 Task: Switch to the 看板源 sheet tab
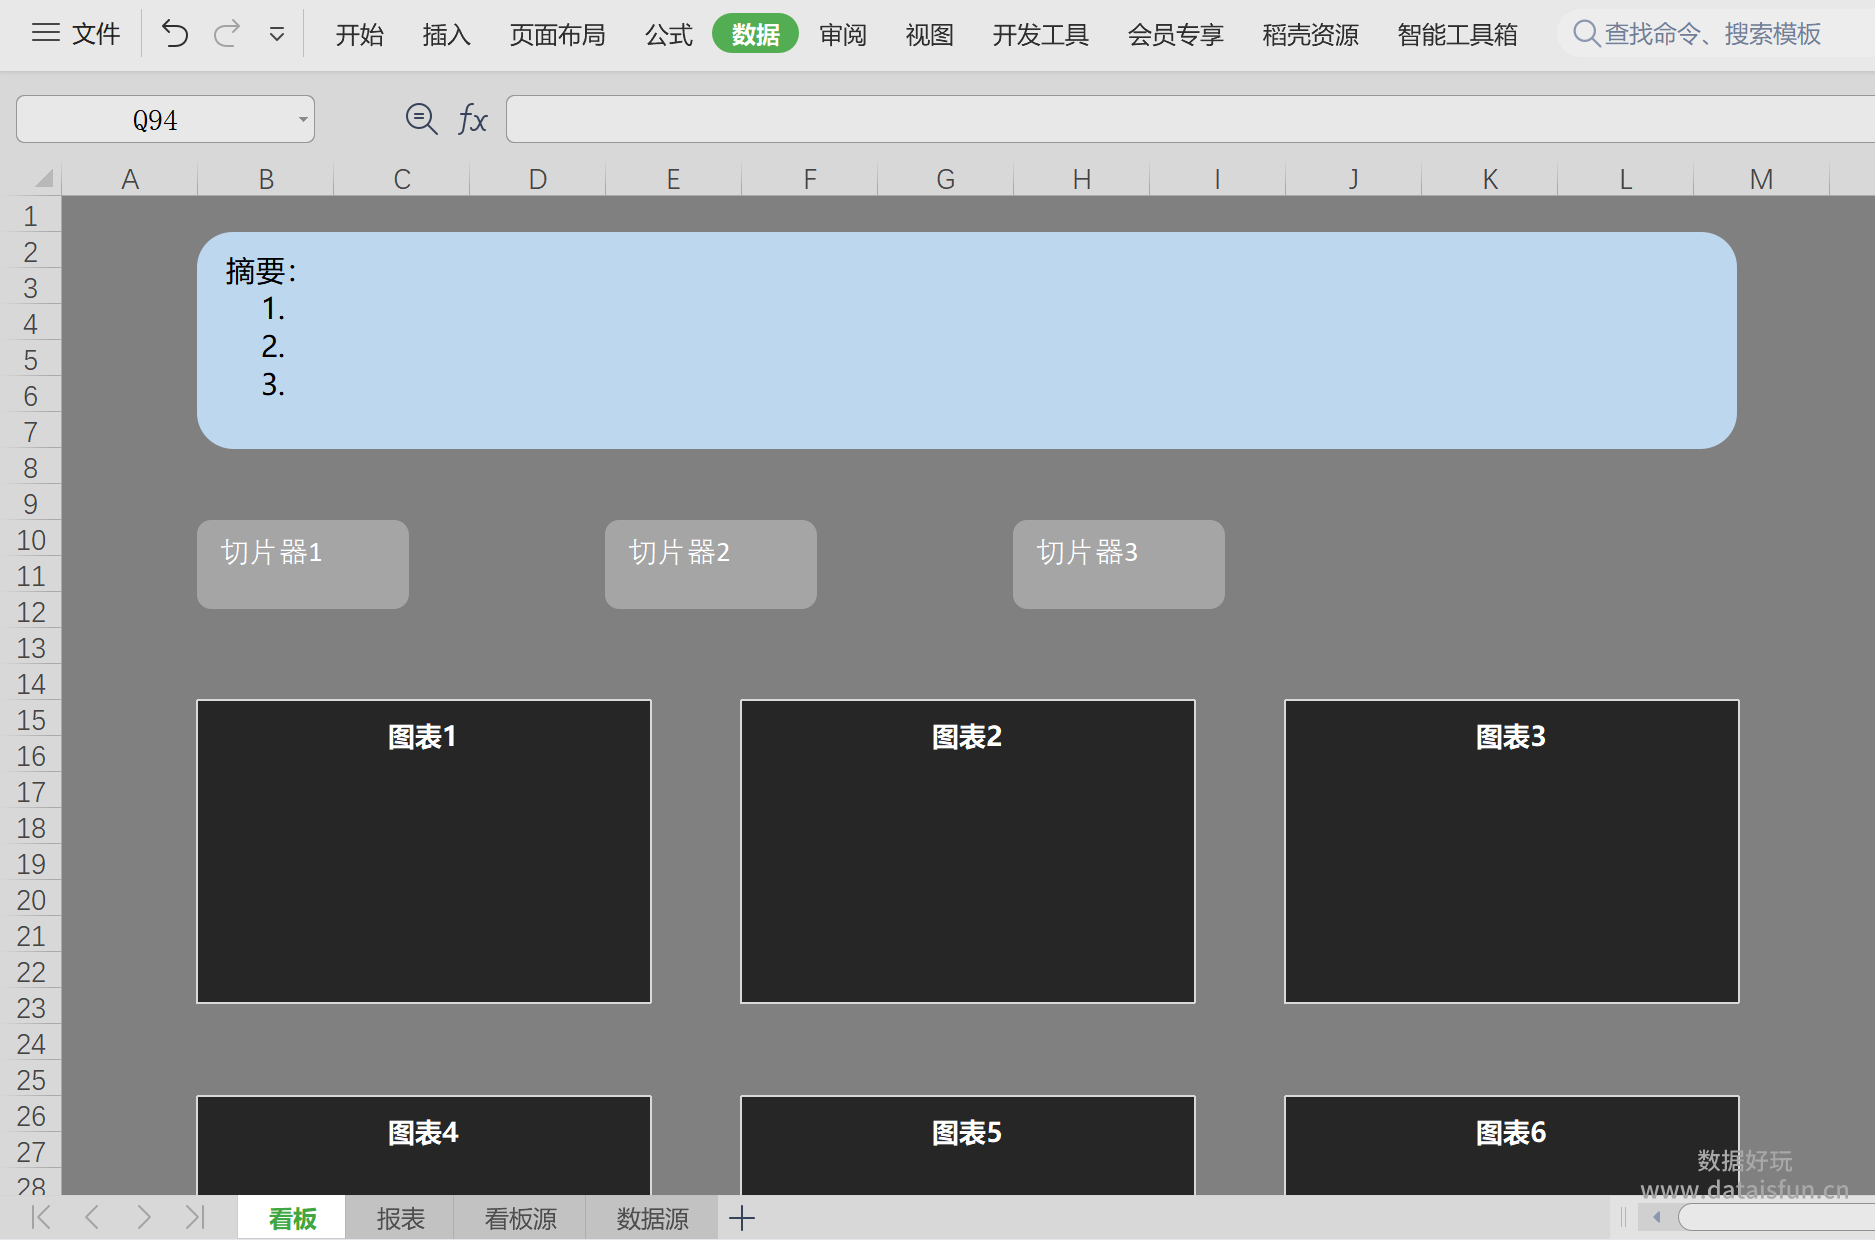pyautogui.click(x=520, y=1218)
